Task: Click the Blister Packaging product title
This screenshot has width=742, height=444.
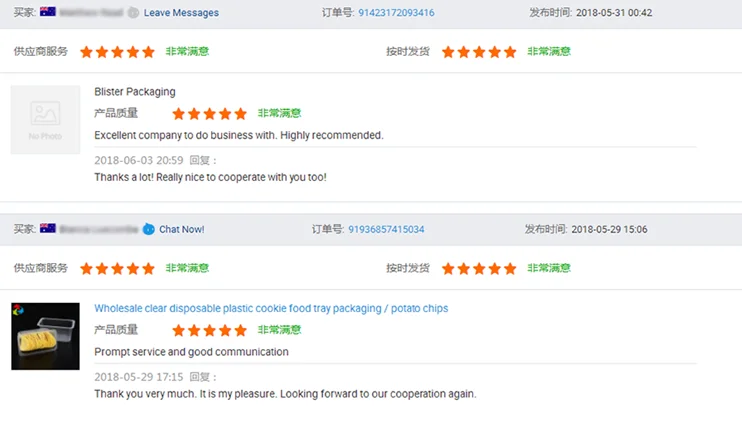Action: pyautogui.click(x=135, y=92)
